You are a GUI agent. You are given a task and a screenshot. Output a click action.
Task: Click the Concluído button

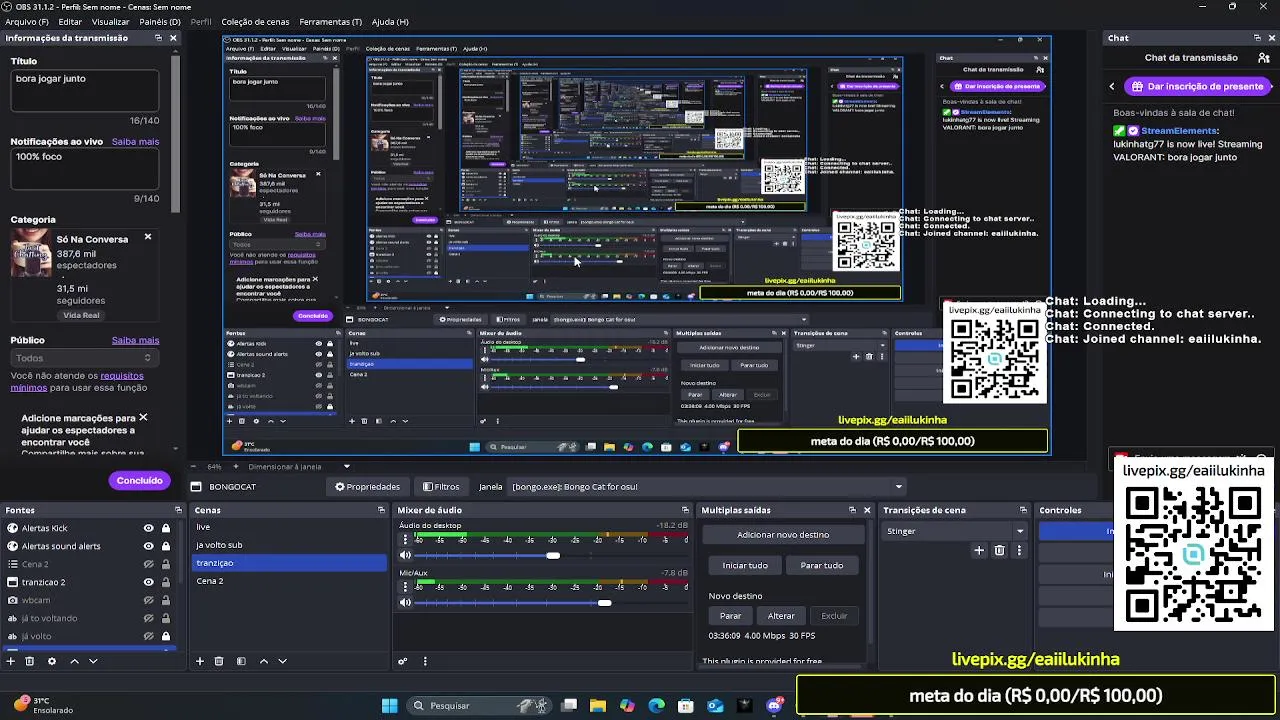(x=139, y=481)
